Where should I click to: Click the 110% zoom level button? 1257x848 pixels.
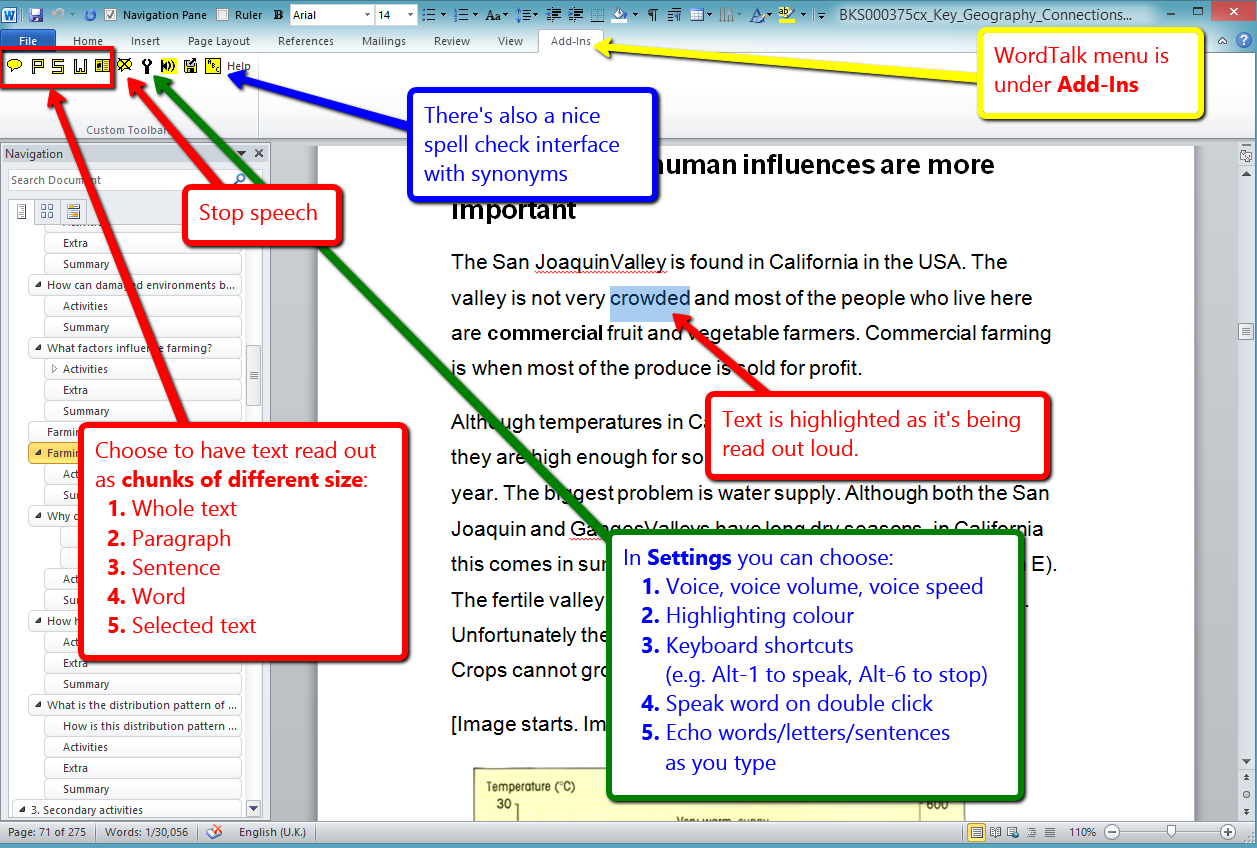coord(1082,832)
